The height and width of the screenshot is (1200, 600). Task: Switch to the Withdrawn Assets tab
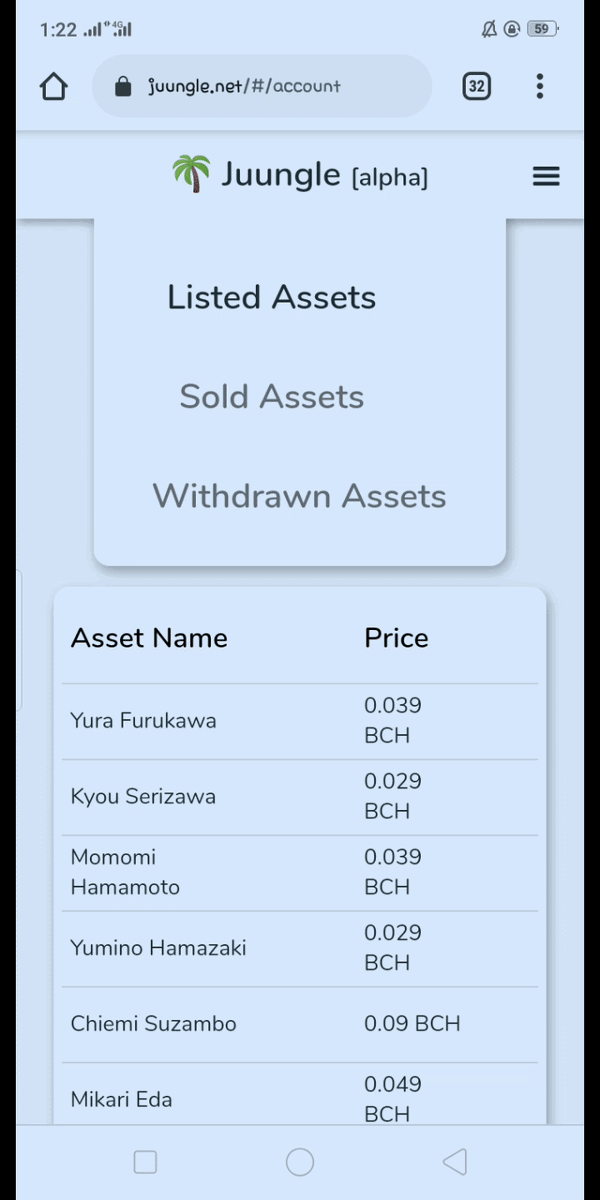[299, 496]
